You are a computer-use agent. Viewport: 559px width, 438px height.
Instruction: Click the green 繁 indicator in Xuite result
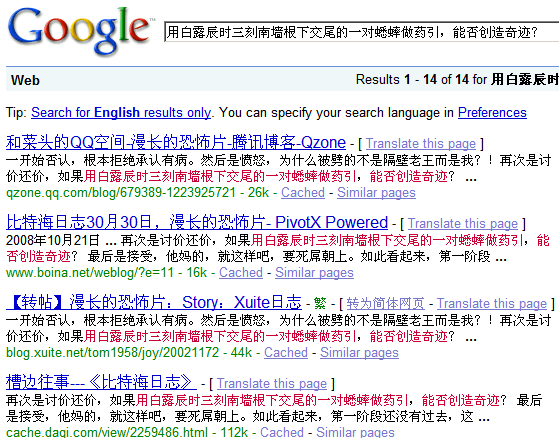tap(320, 303)
